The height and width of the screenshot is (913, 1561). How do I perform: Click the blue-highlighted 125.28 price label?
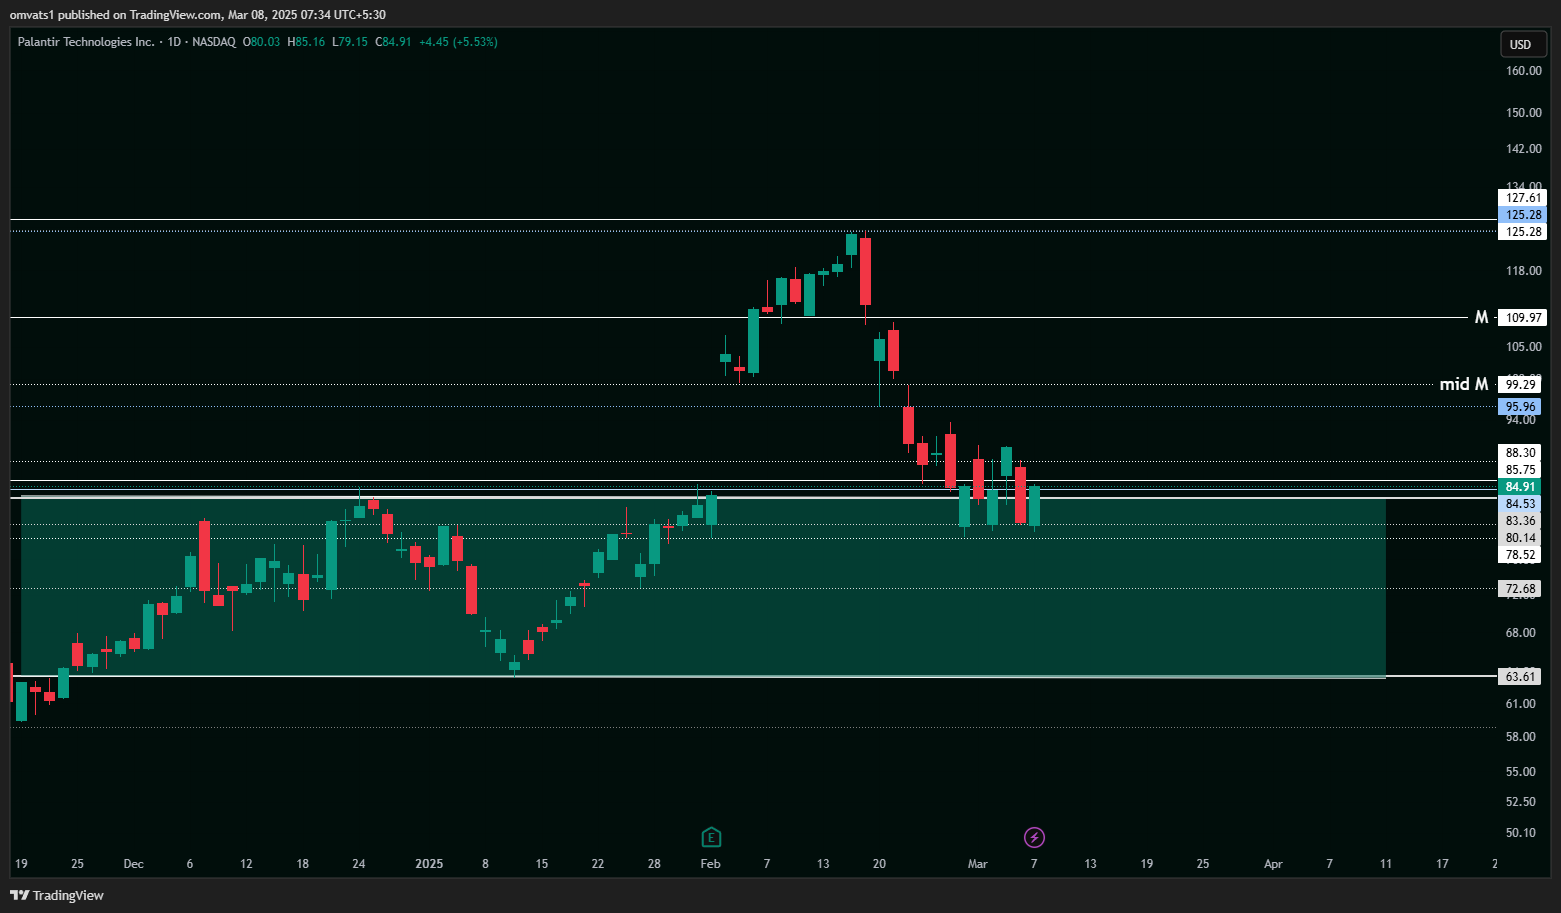pos(1522,215)
